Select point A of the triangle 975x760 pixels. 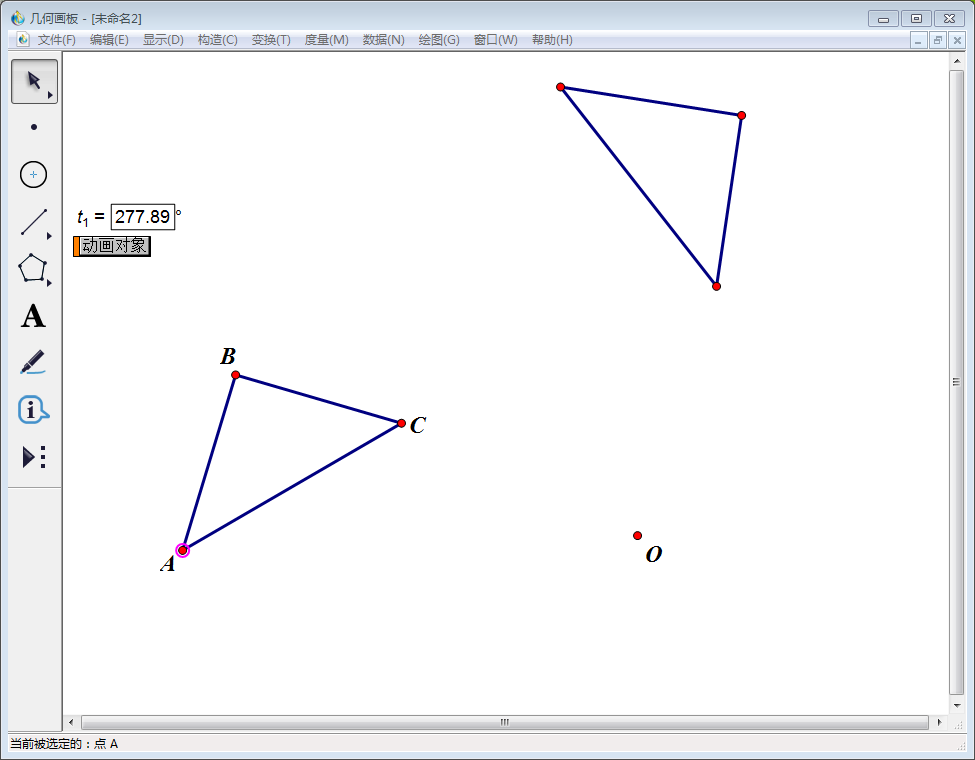182,550
